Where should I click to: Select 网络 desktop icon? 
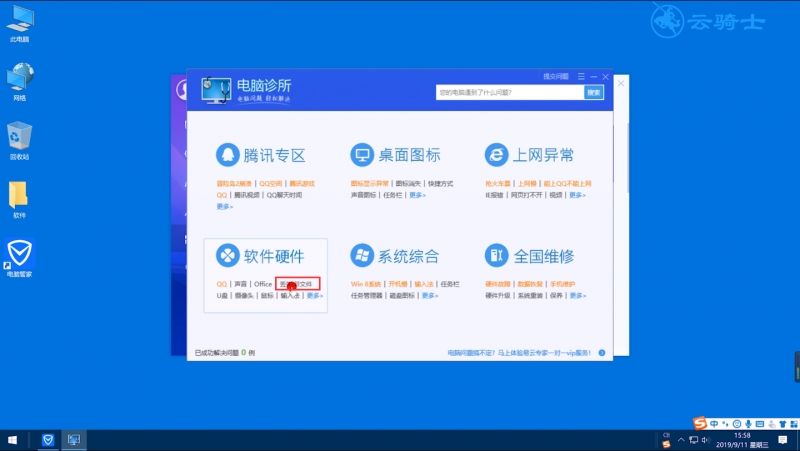click(x=19, y=82)
